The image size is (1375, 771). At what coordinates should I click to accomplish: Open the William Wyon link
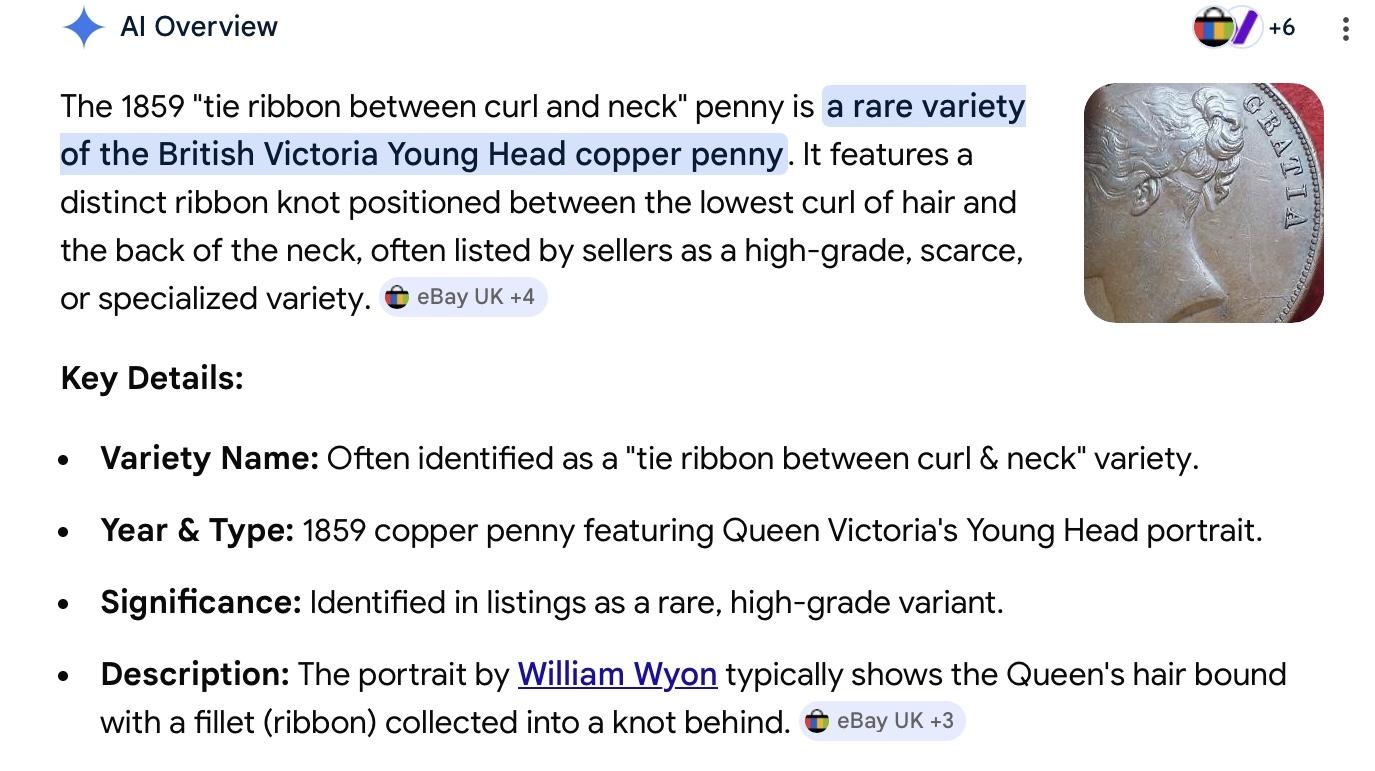point(617,674)
